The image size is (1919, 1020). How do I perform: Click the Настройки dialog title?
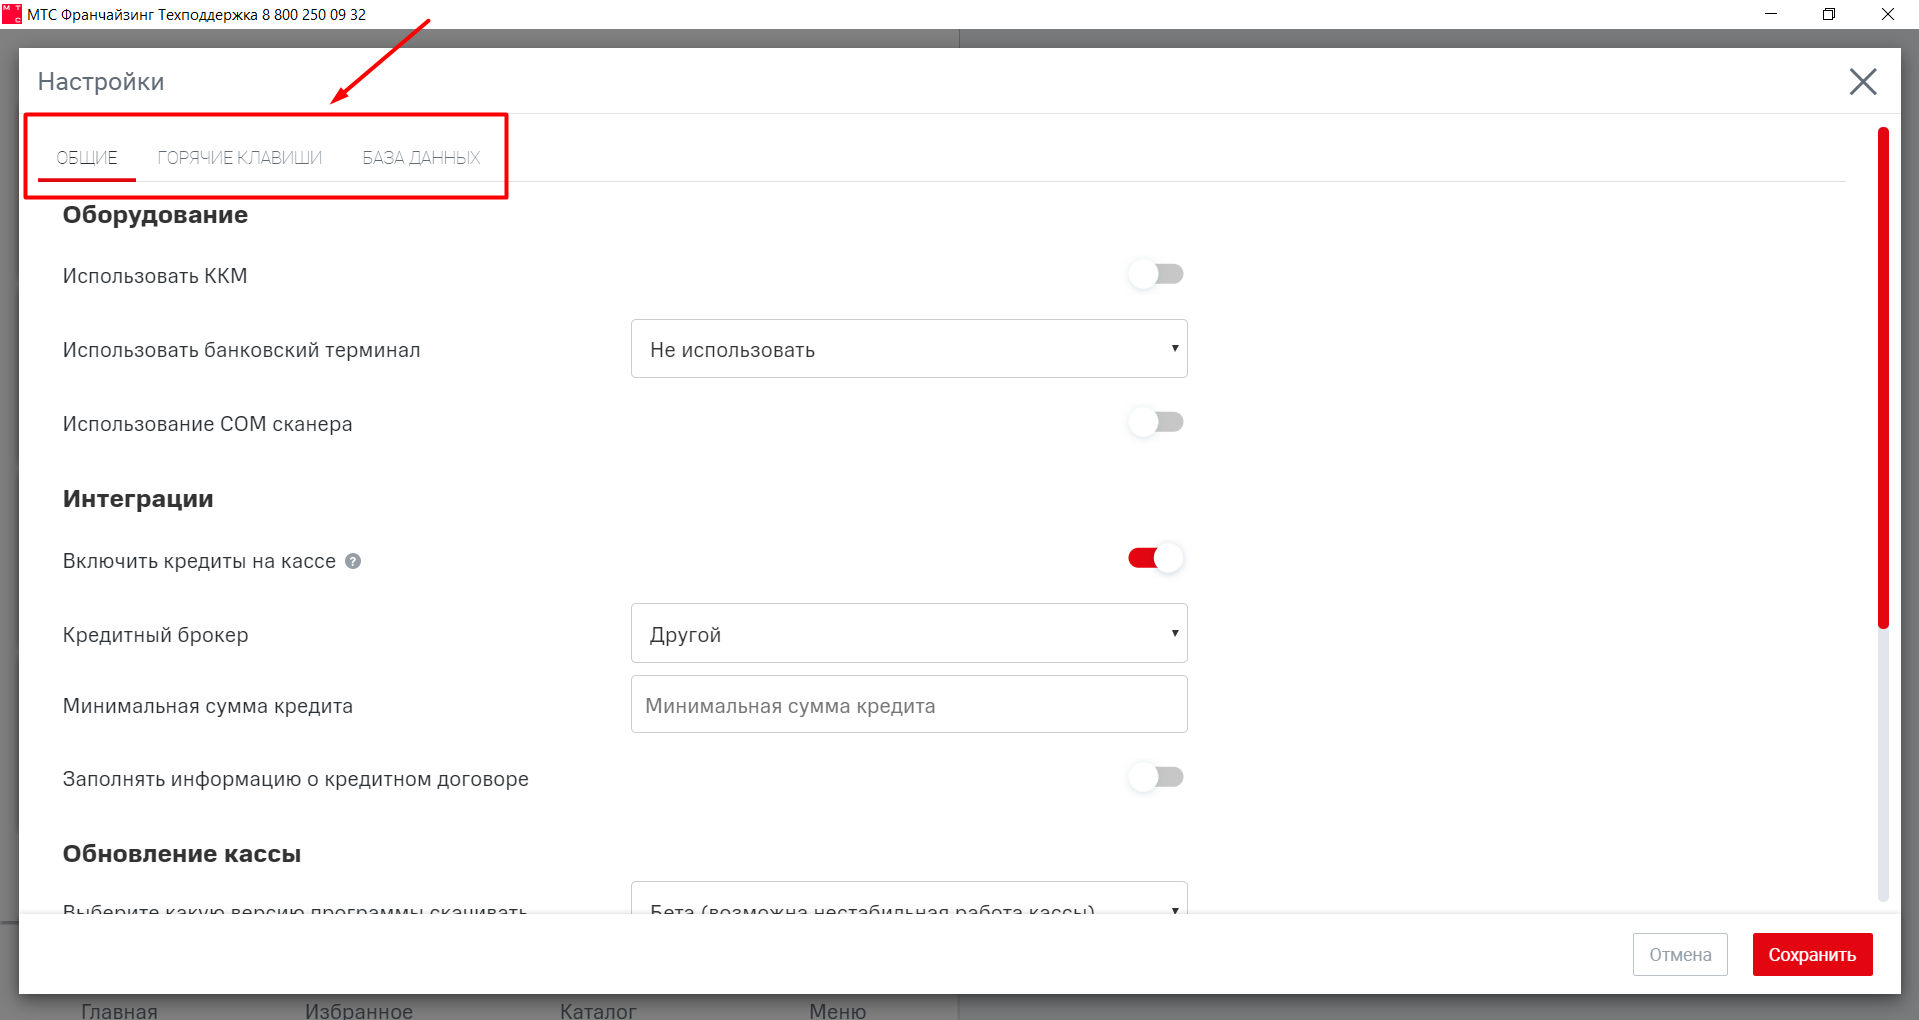coord(101,82)
